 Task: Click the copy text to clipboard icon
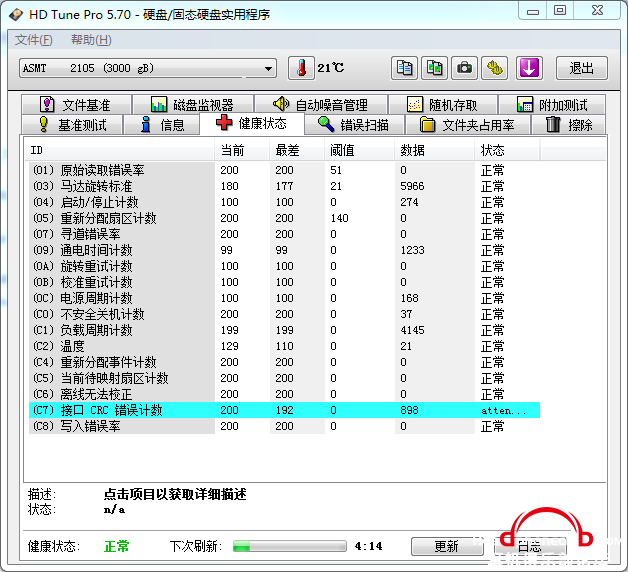pos(404,68)
